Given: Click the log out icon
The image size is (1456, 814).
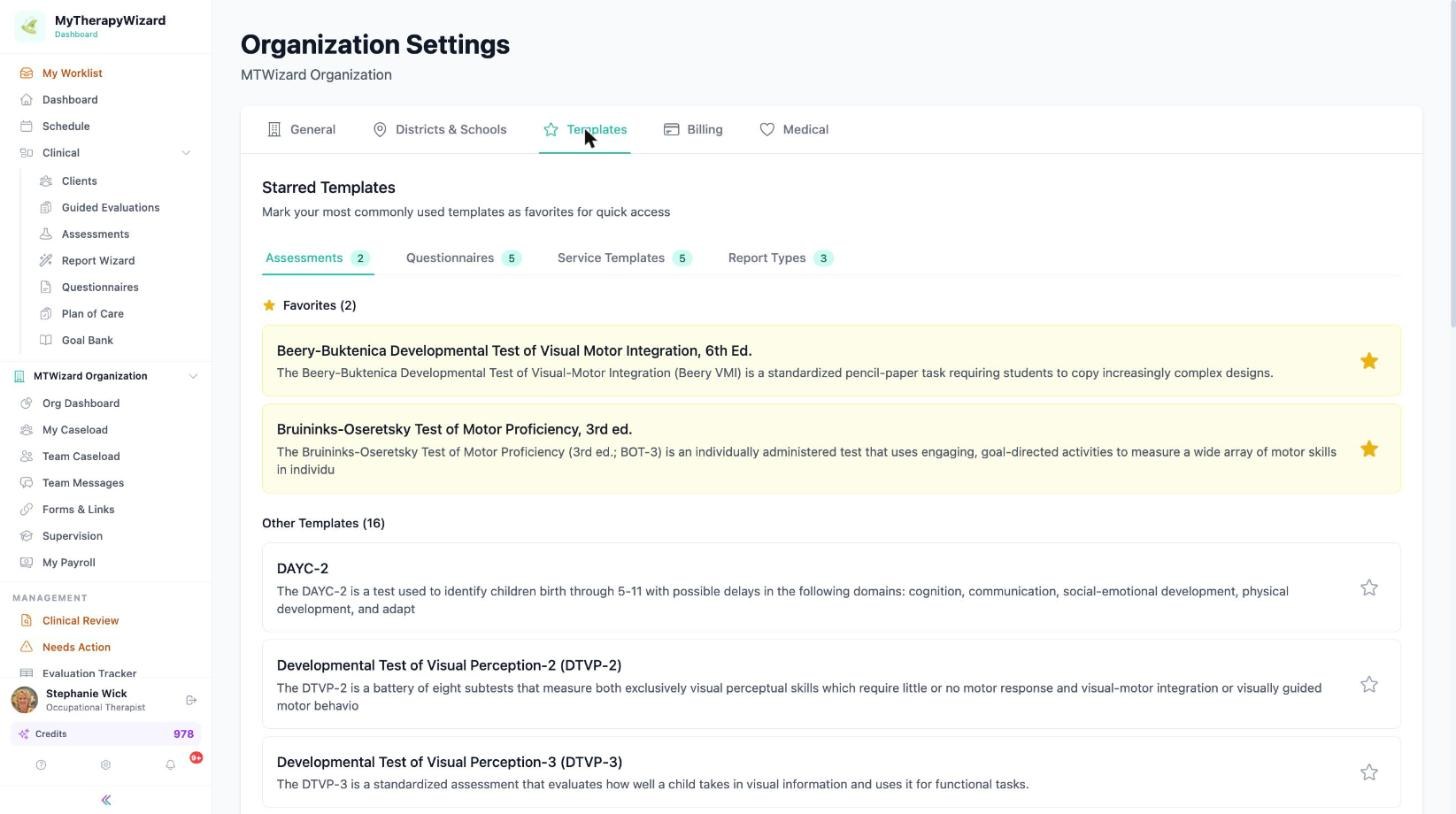Looking at the screenshot, I should pyautogui.click(x=192, y=701).
